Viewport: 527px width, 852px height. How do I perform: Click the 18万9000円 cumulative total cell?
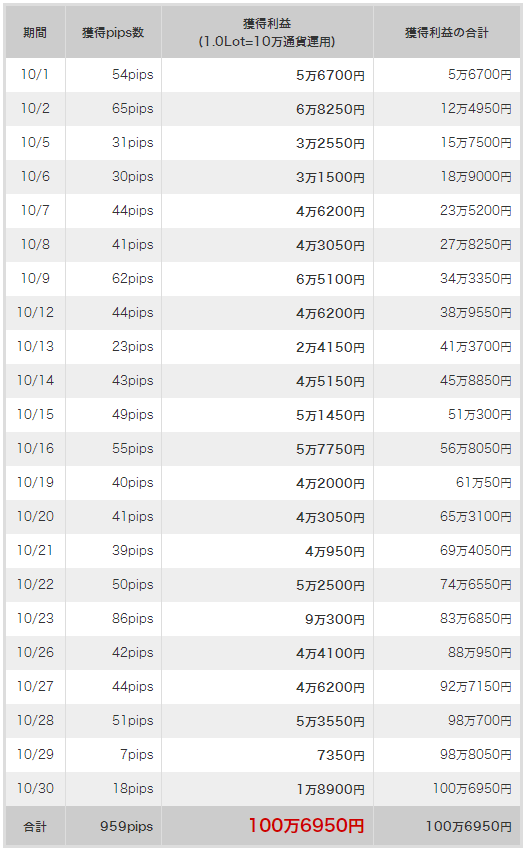(x=447, y=177)
